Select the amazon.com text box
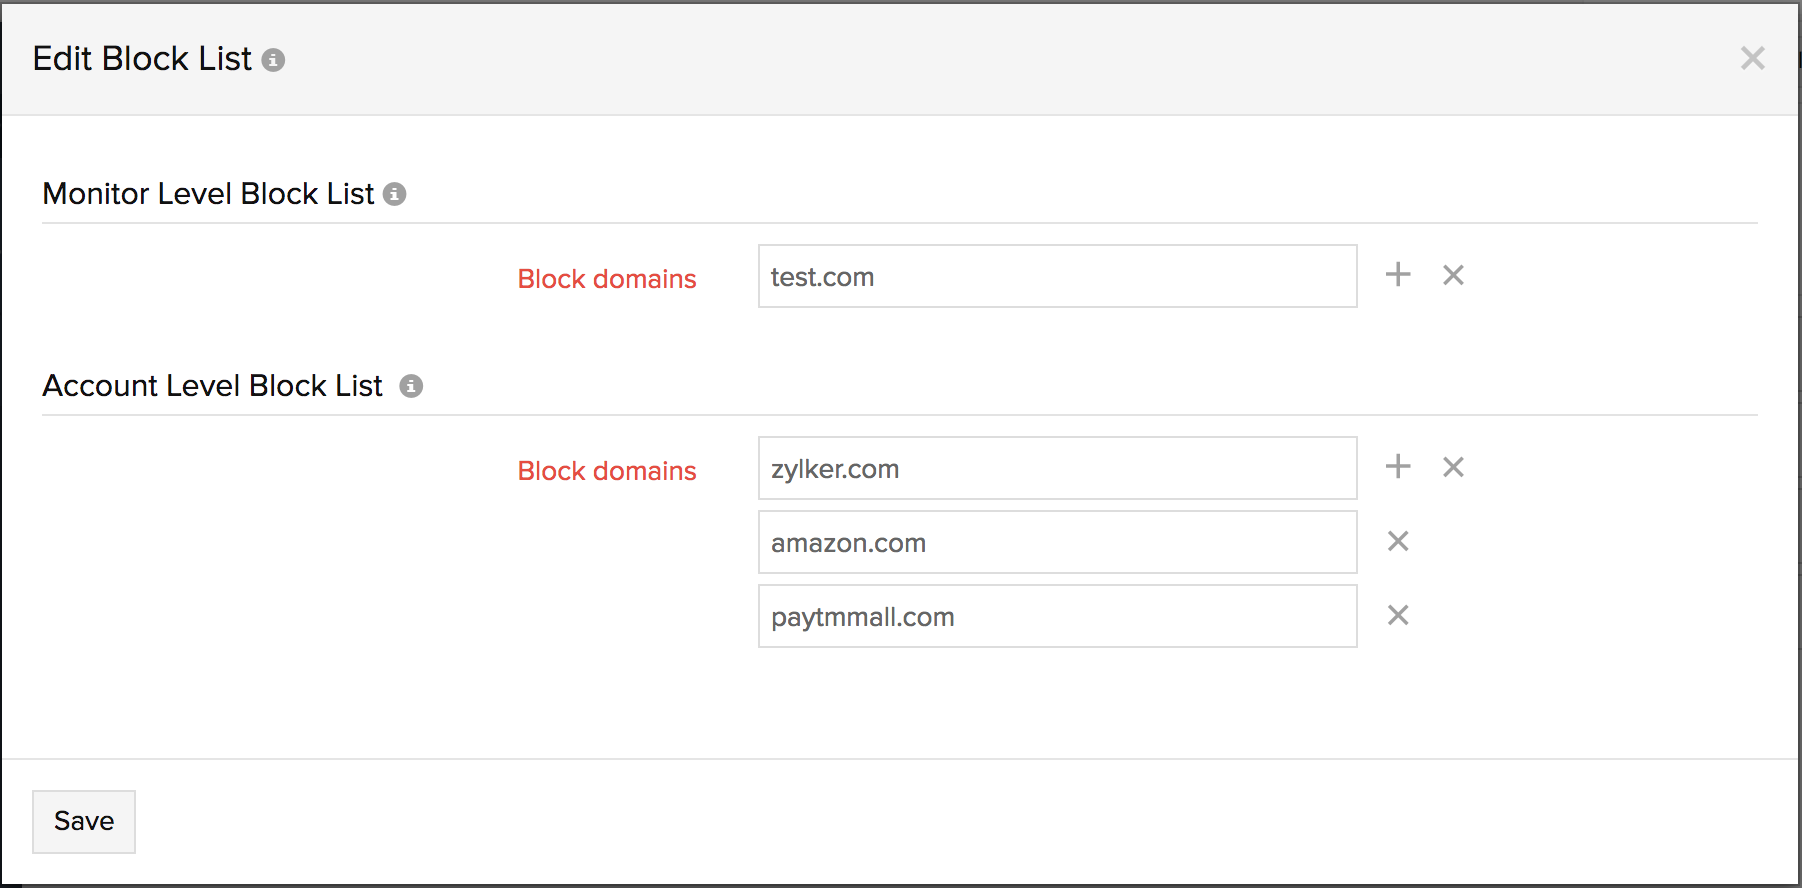 tap(1057, 542)
